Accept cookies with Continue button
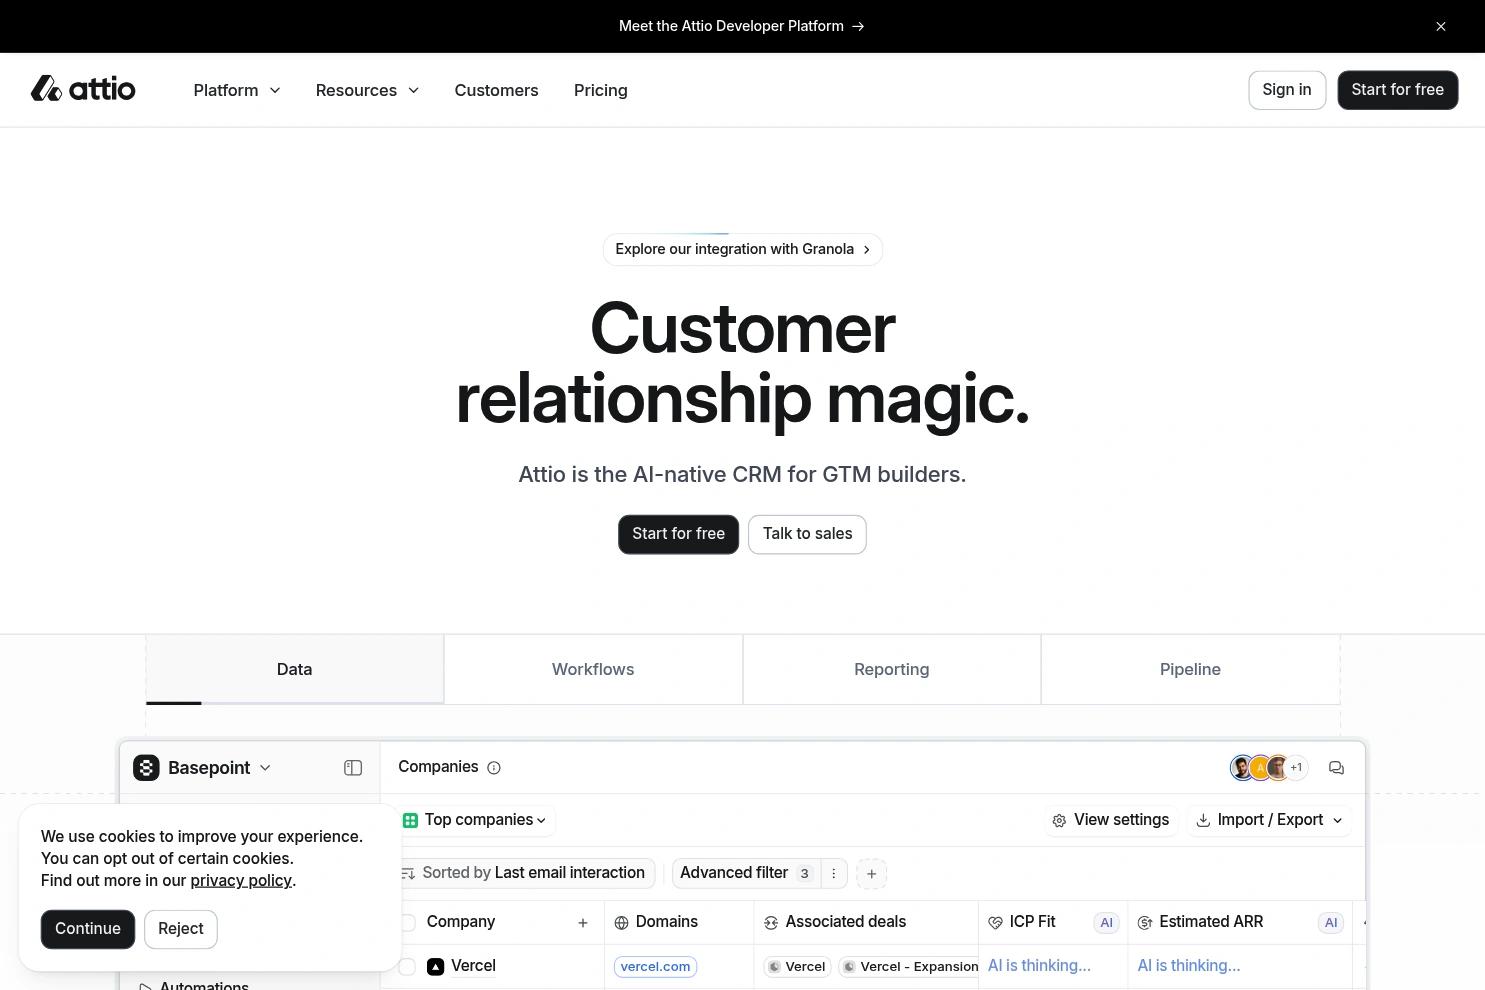This screenshot has width=1485, height=990. (88, 929)
